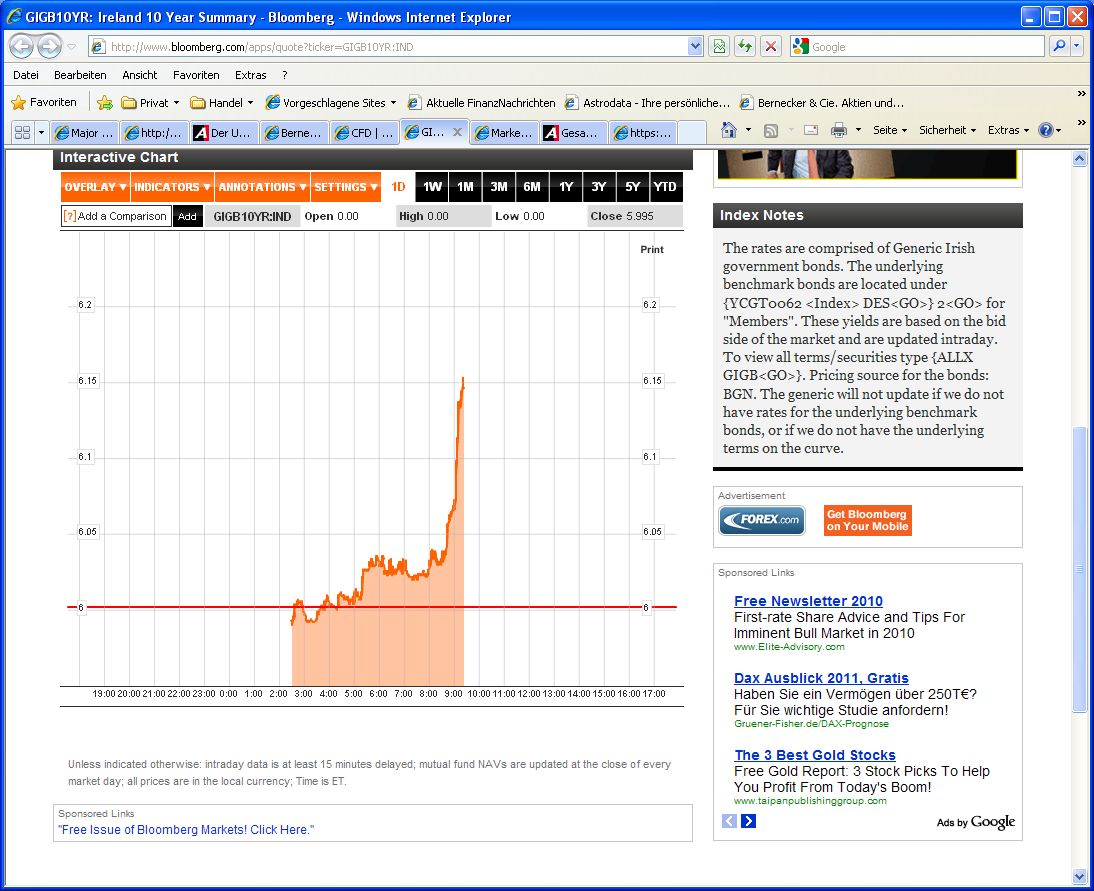This screenshot has height=891, width=1094.
Task: Switch to the Der U... browser tab
Action: tap(224, 133)
